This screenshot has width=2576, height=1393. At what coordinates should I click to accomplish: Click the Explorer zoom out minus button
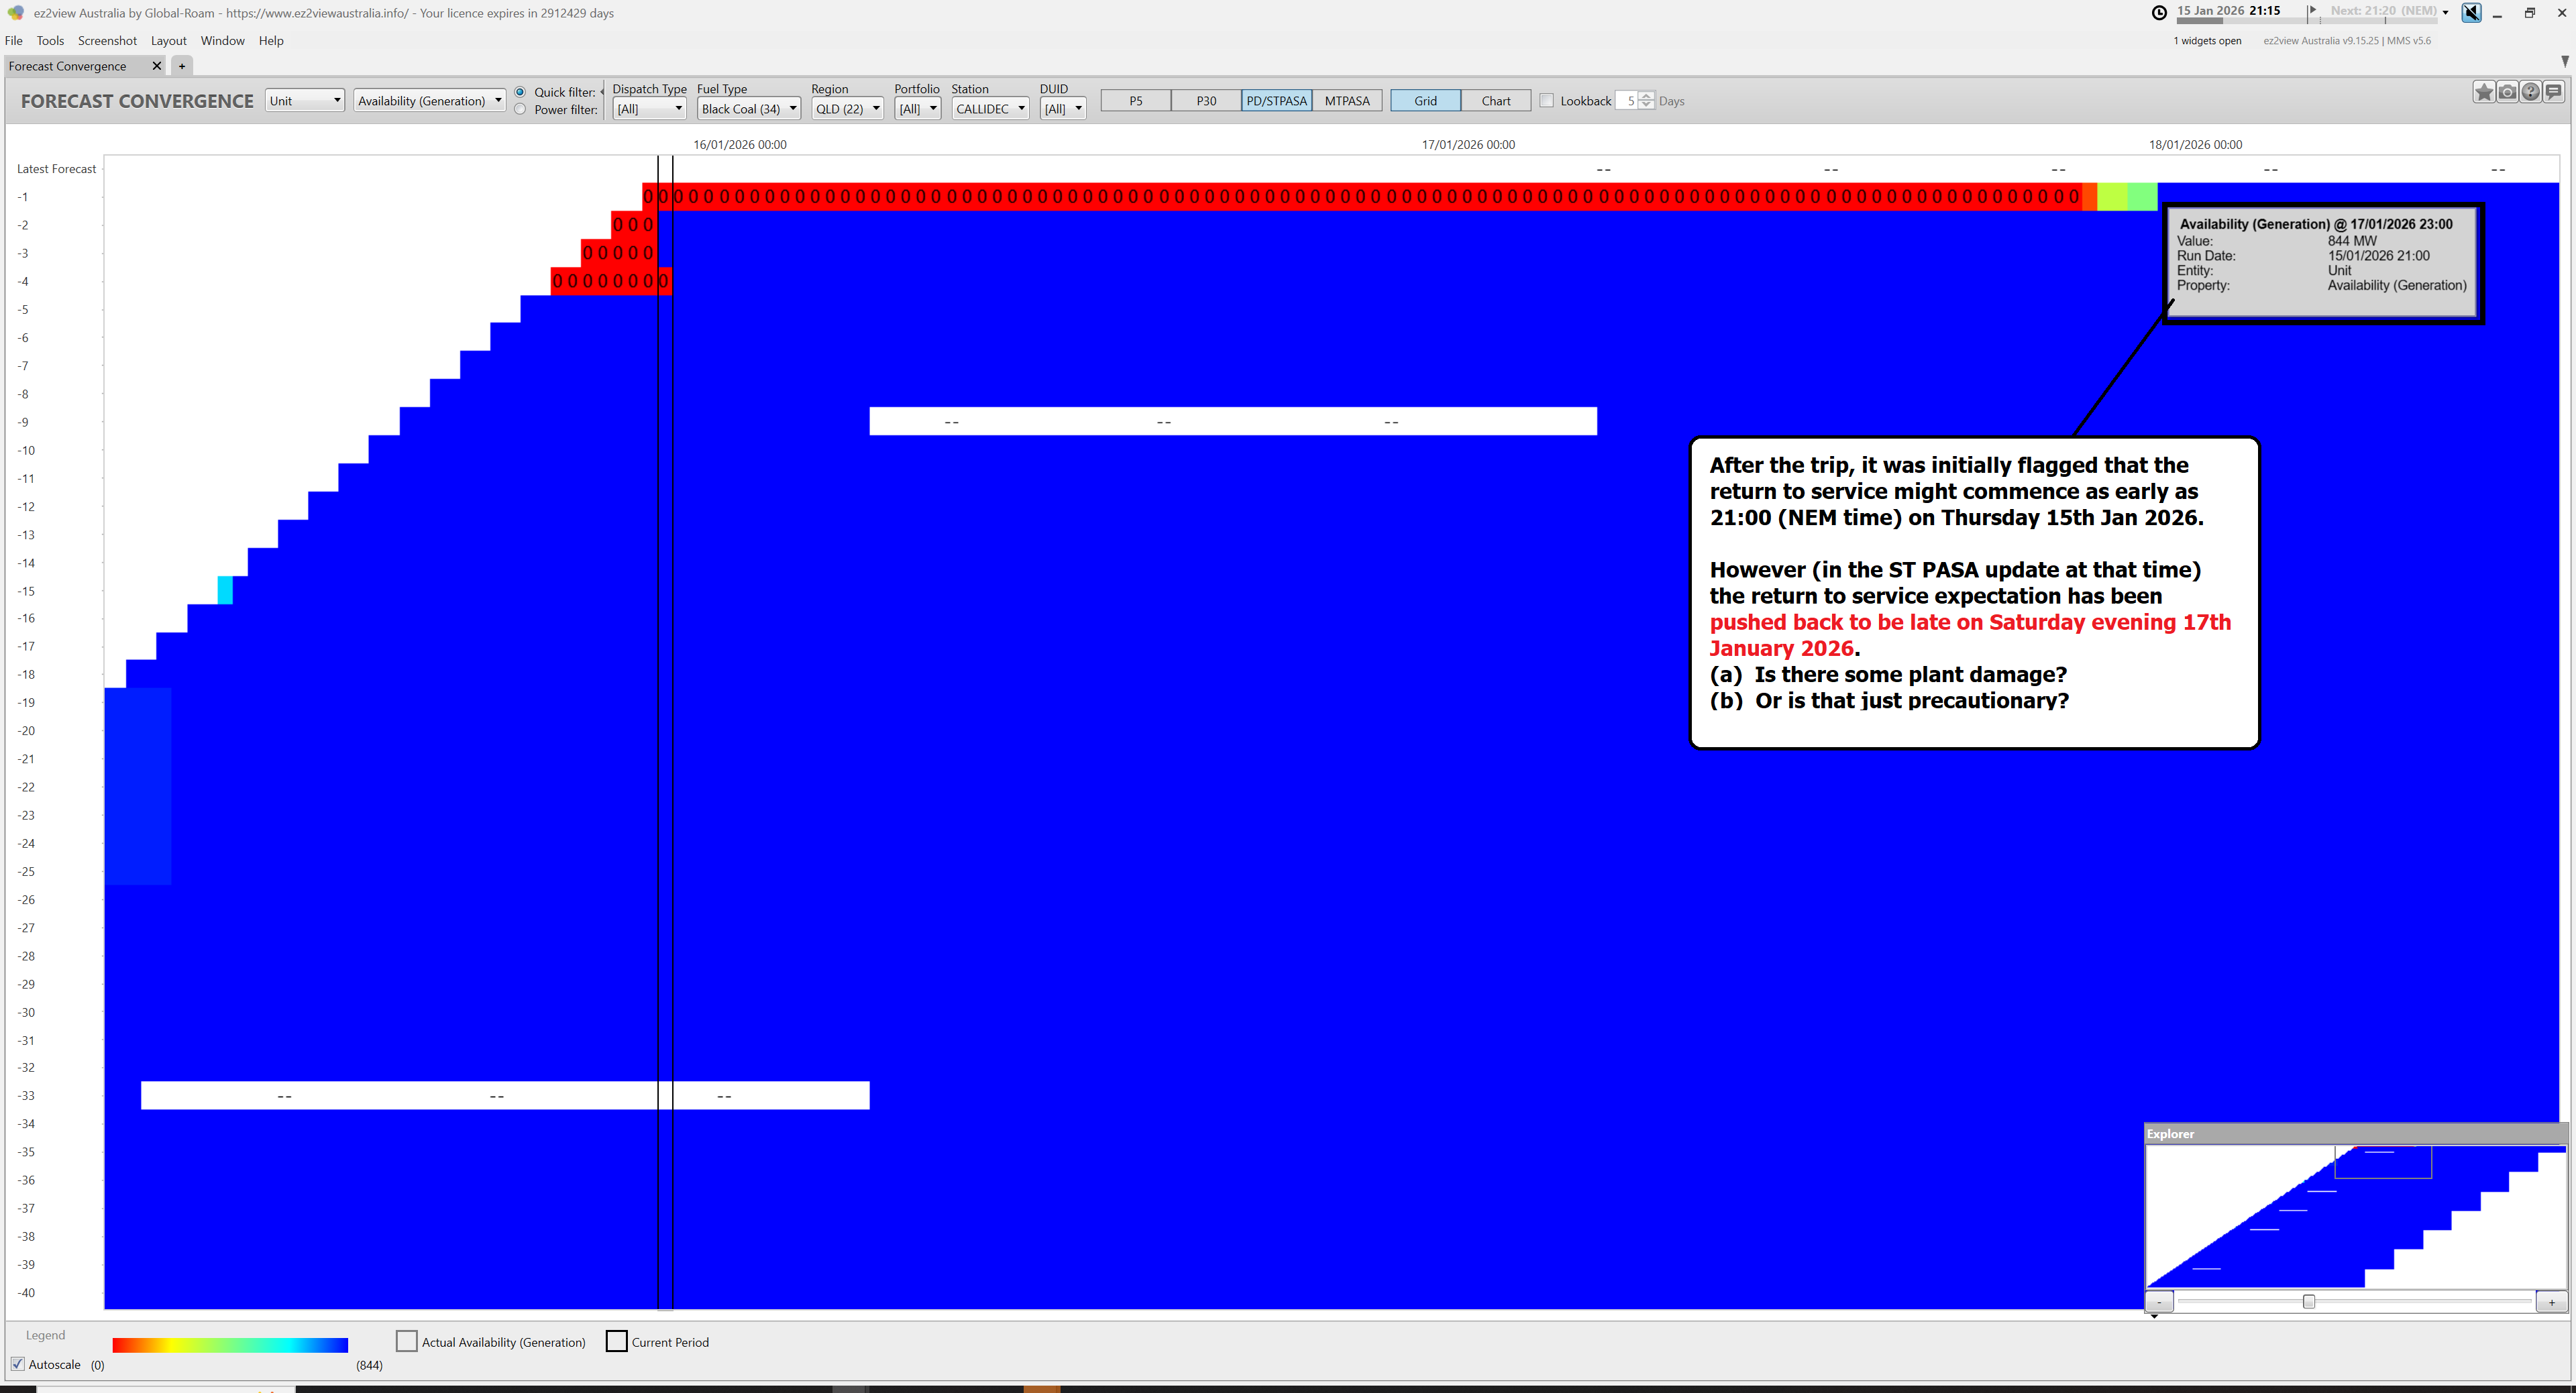(x=2159, y=1302)
